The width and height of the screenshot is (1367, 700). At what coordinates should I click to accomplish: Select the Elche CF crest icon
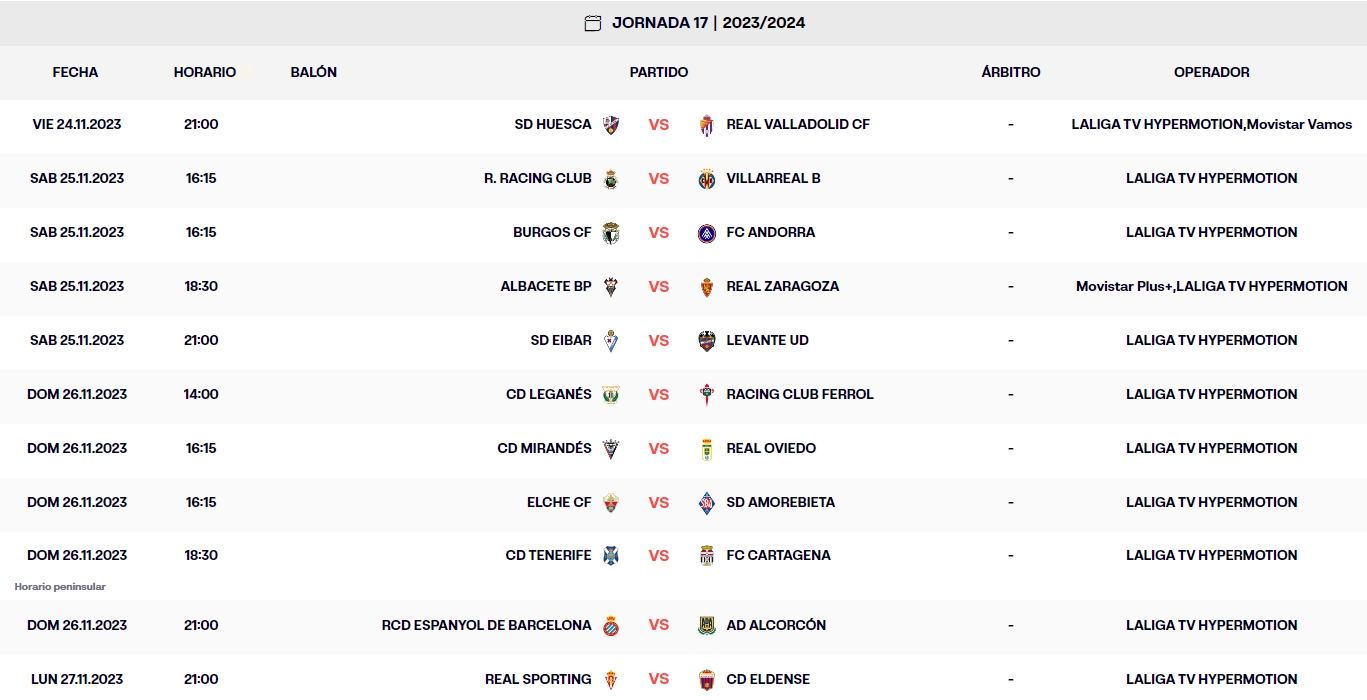point(613,502)
